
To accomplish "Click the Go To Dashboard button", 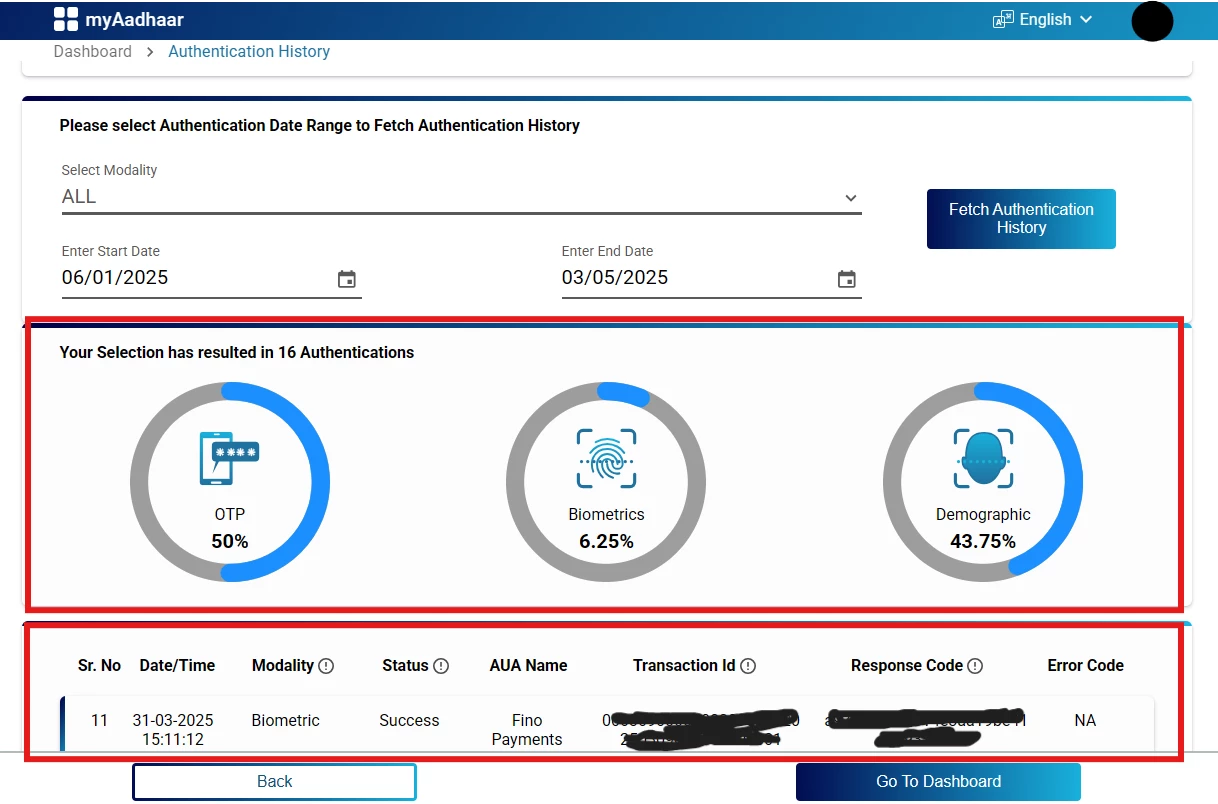I will click(938, 782).
